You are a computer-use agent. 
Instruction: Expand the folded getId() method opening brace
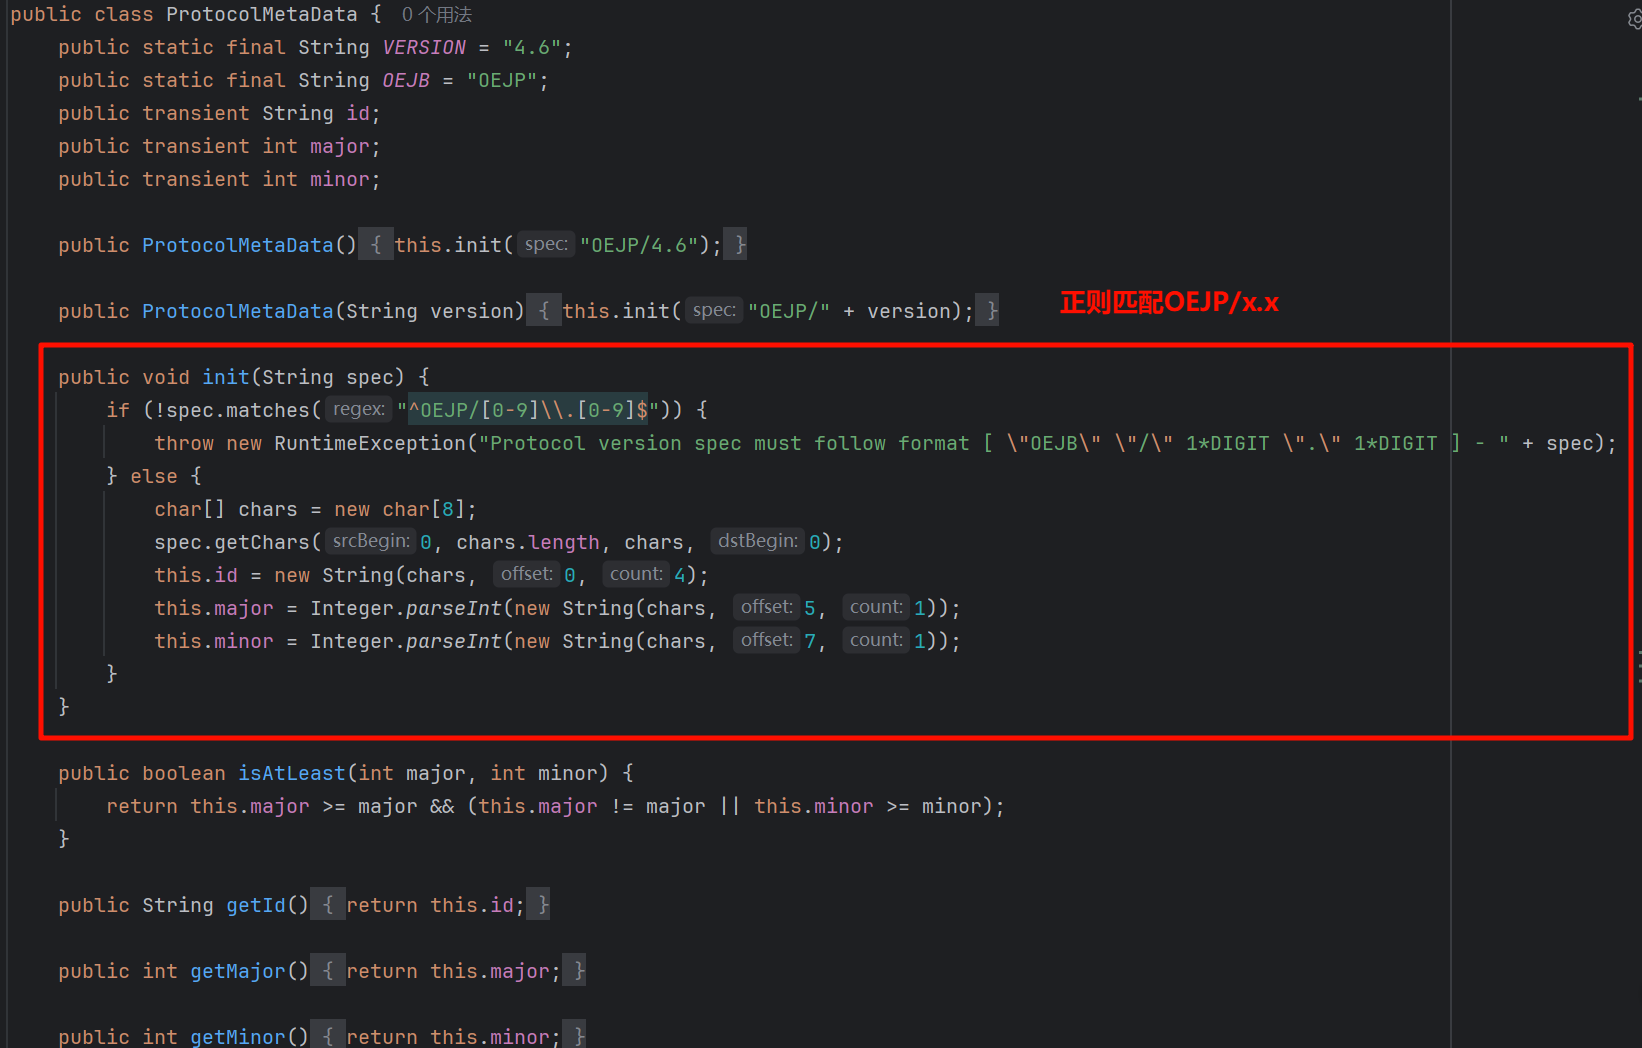click(x=328, y=905)
